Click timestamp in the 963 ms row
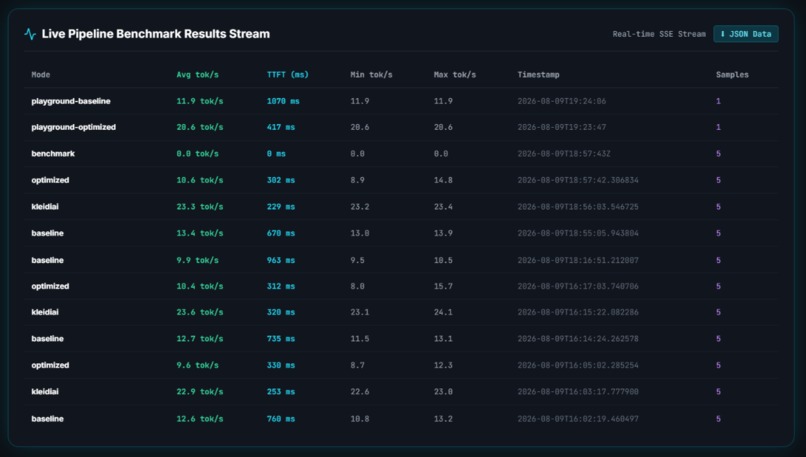The height and width of the screenshot is (457, 806). click(x=578, y=260)
